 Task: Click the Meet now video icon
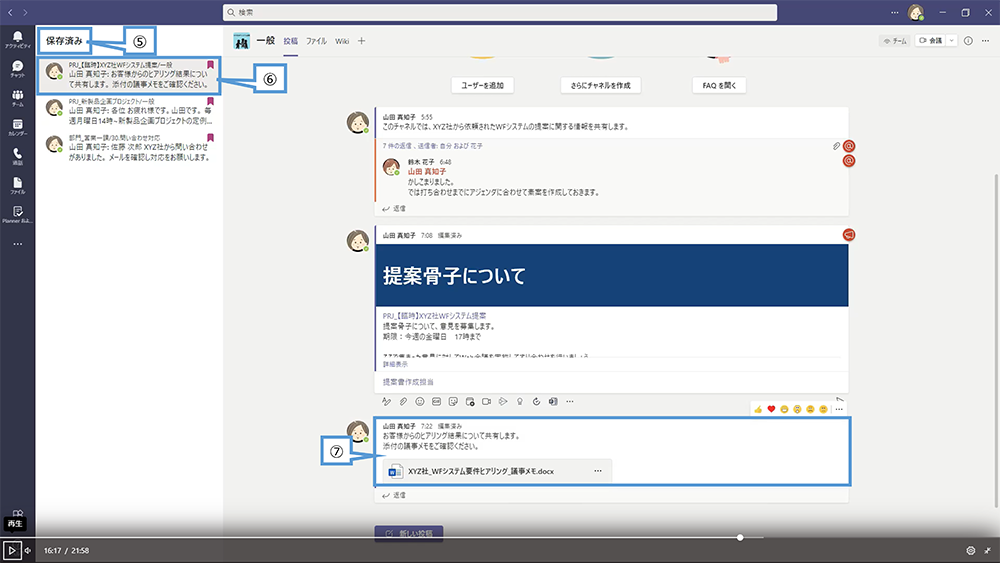[487, 402]
